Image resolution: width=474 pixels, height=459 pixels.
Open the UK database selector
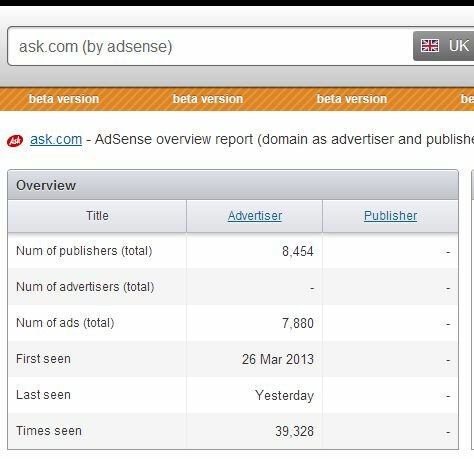pyautogui.click(x=444, y=46)
